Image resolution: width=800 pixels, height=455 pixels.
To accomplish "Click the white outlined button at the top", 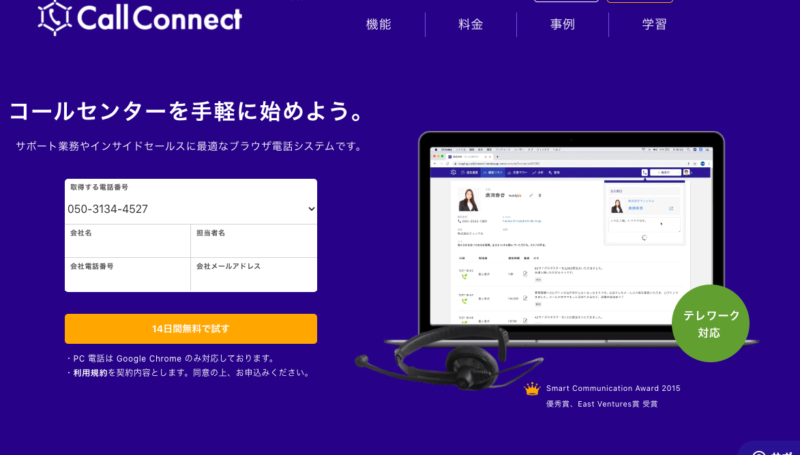I will click(x=566, y=1).
